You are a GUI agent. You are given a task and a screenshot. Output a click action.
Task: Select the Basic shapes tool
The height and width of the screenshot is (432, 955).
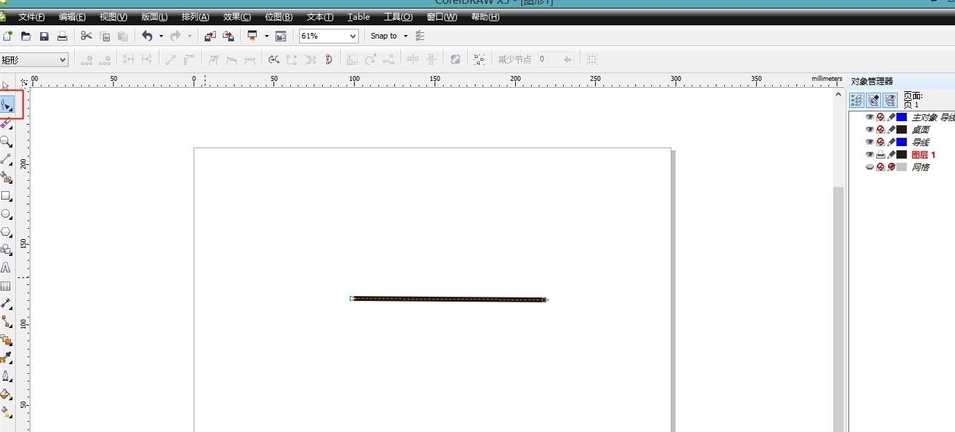click(x=6, y=250)
